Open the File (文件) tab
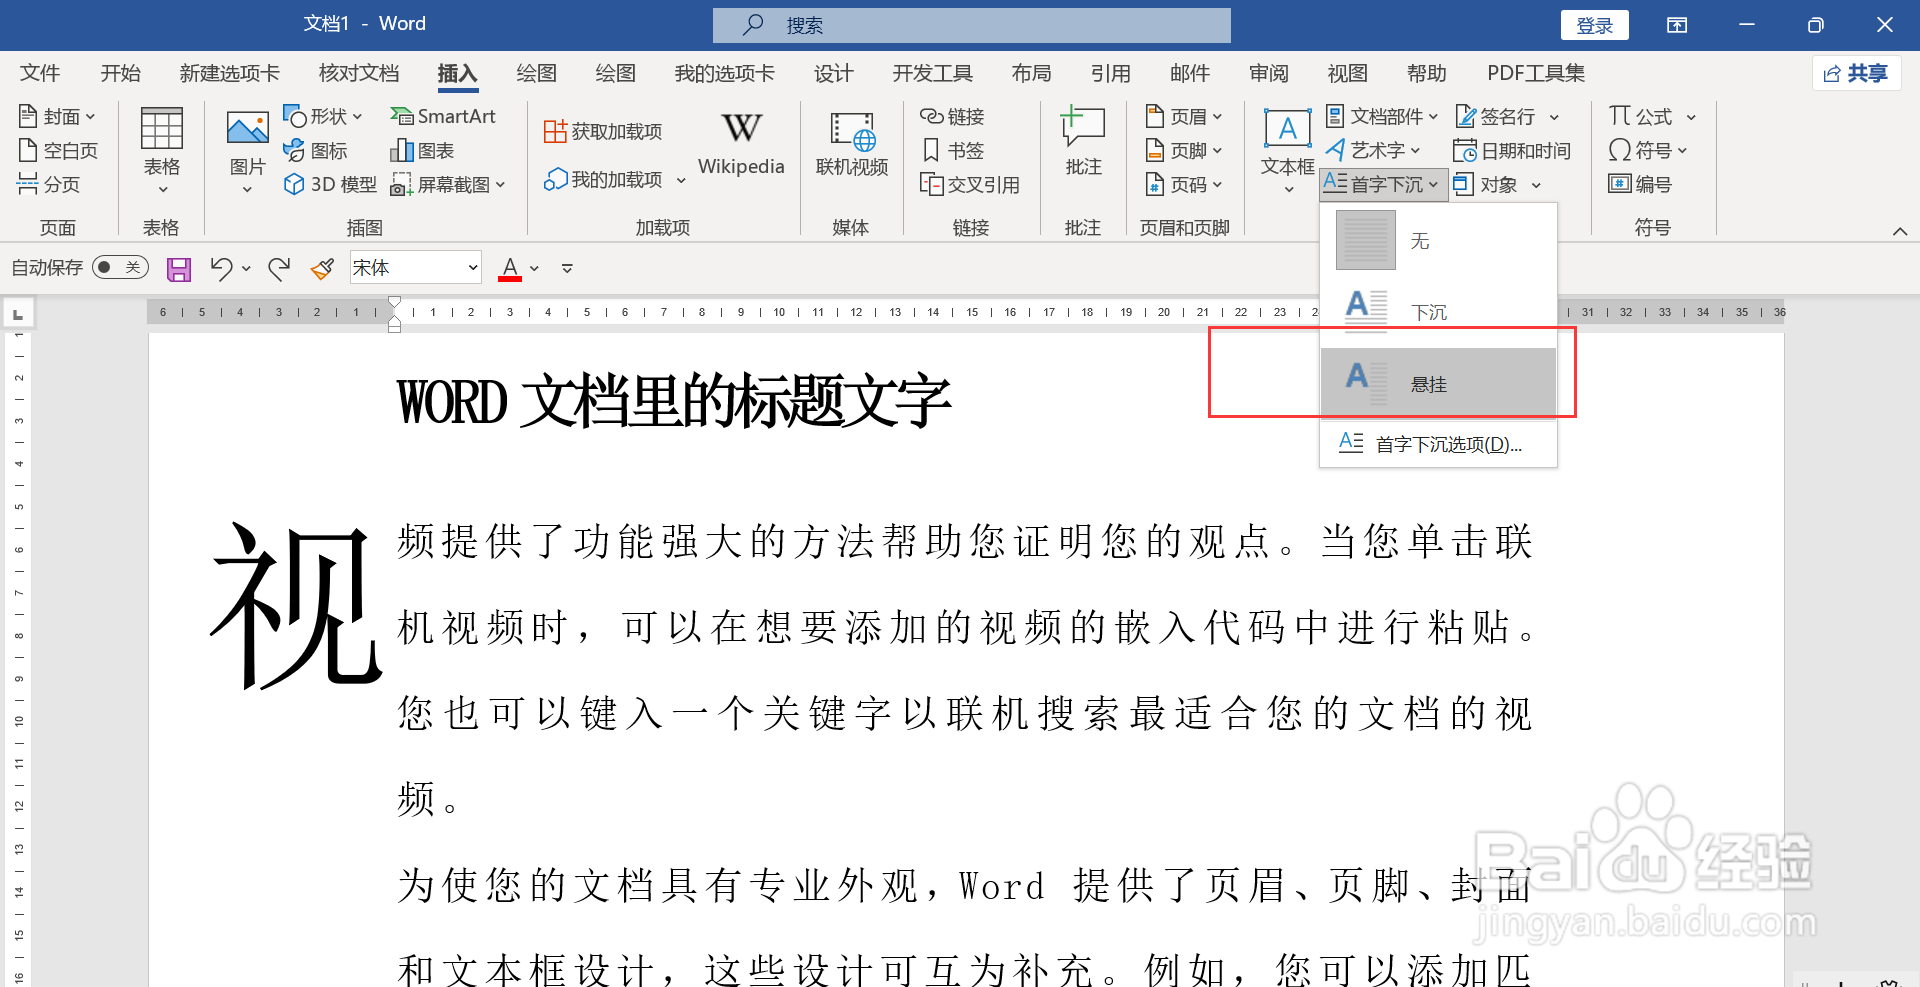The width and height of the screenshot is (1920, 987). 40,73
